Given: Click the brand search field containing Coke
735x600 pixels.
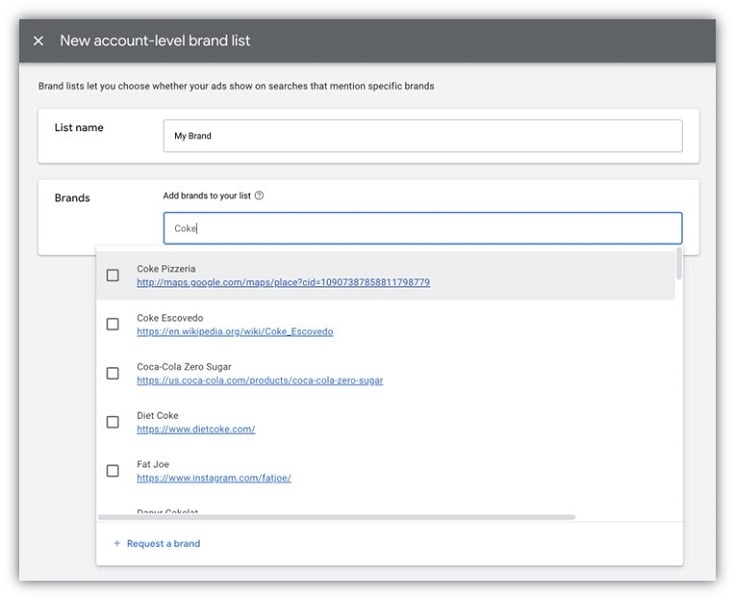Looking at the screenshot, I should pyautogui.click(x=422, y=228).
